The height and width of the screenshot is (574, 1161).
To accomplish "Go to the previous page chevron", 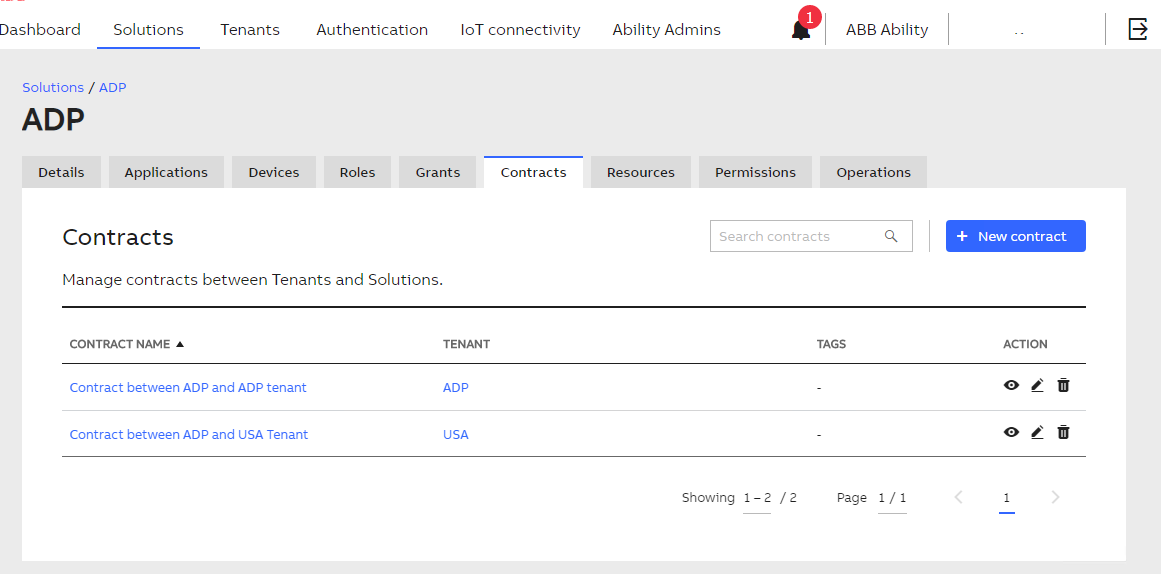I will pos(958,497).
